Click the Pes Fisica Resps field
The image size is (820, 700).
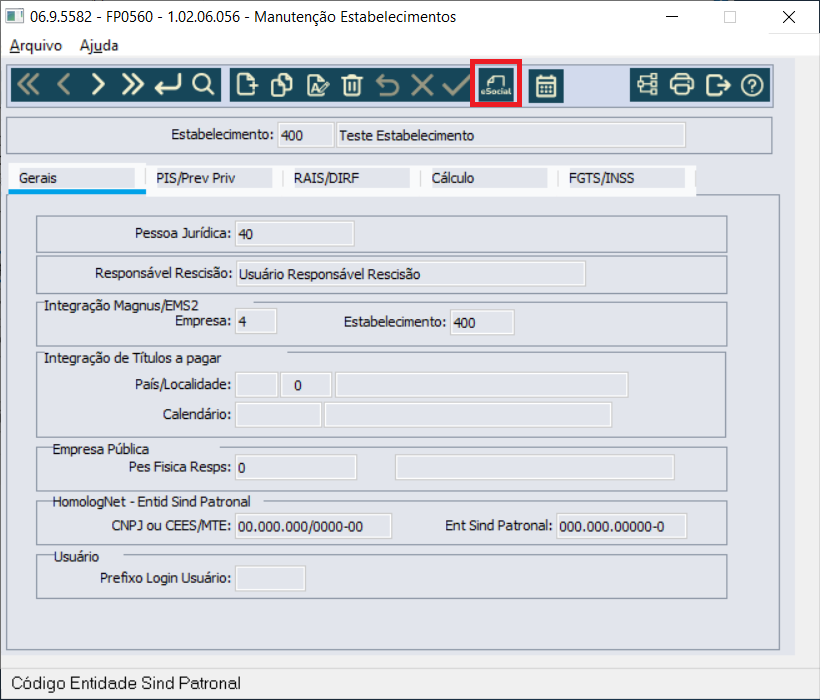pos(296,467)
